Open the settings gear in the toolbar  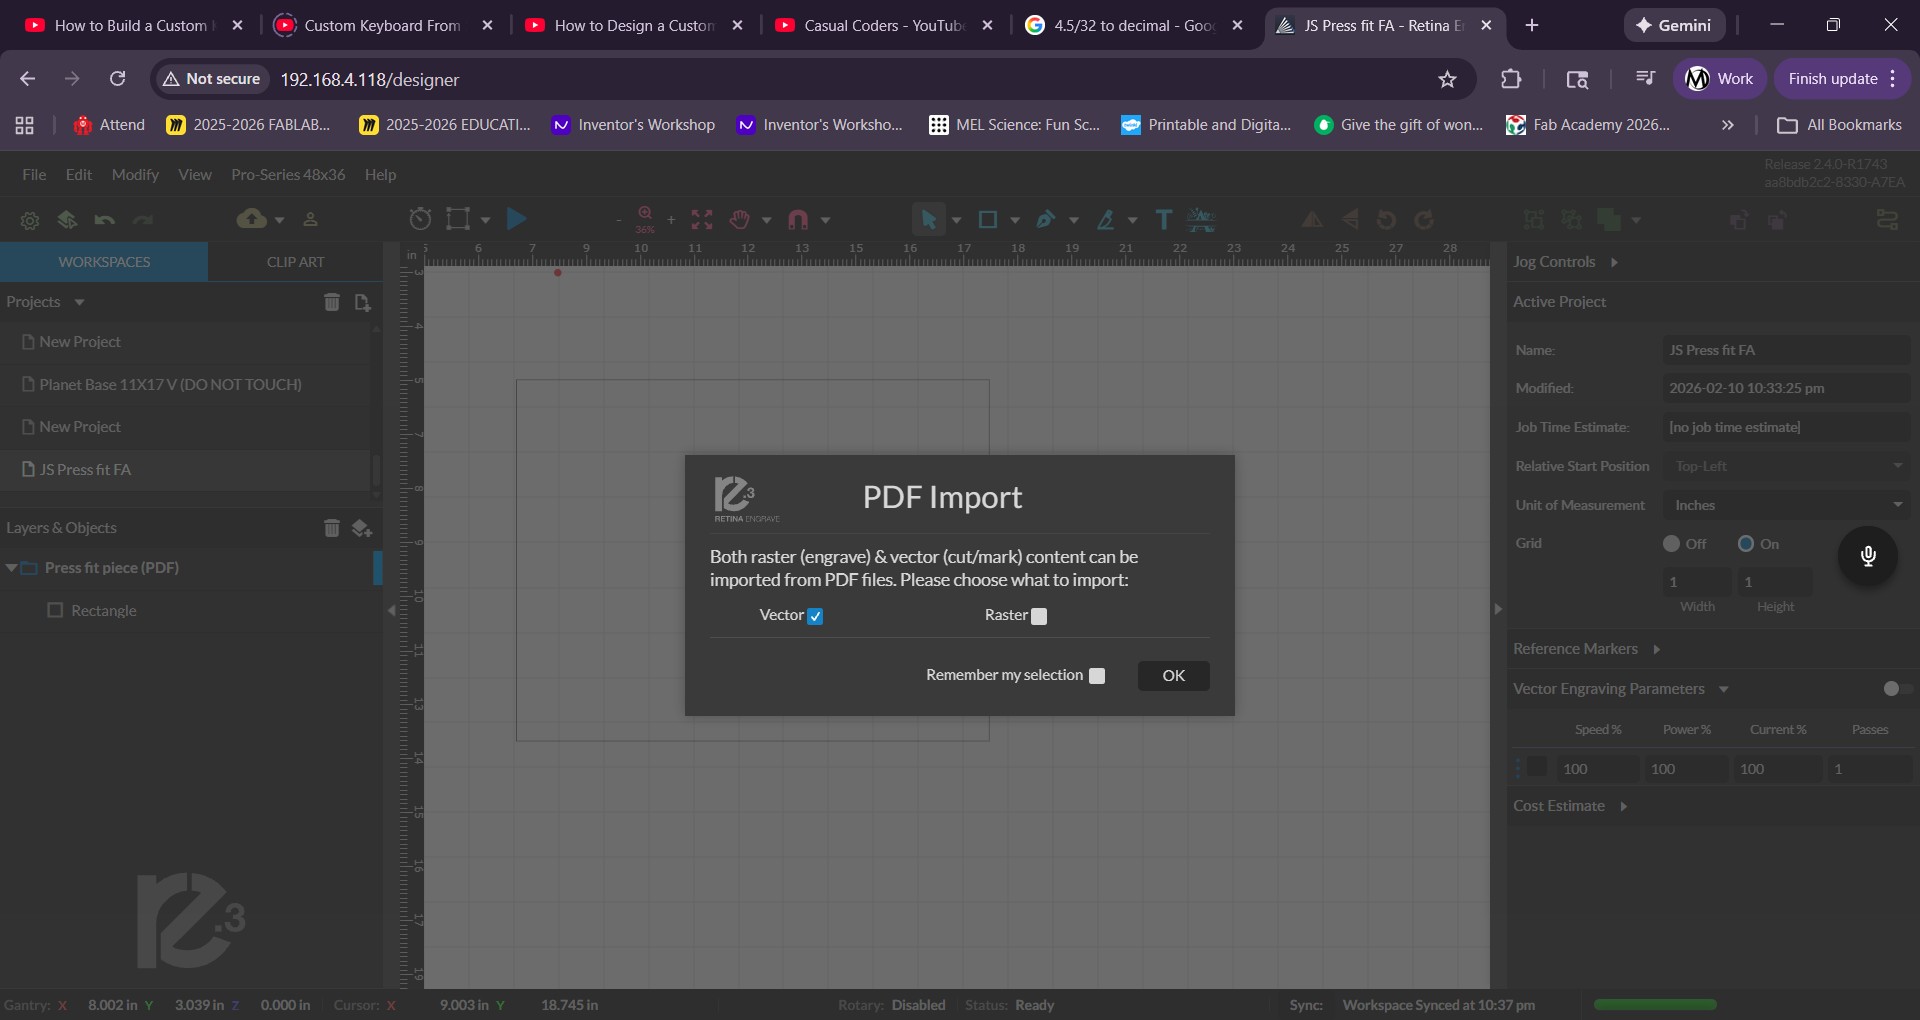pos(30,220)
